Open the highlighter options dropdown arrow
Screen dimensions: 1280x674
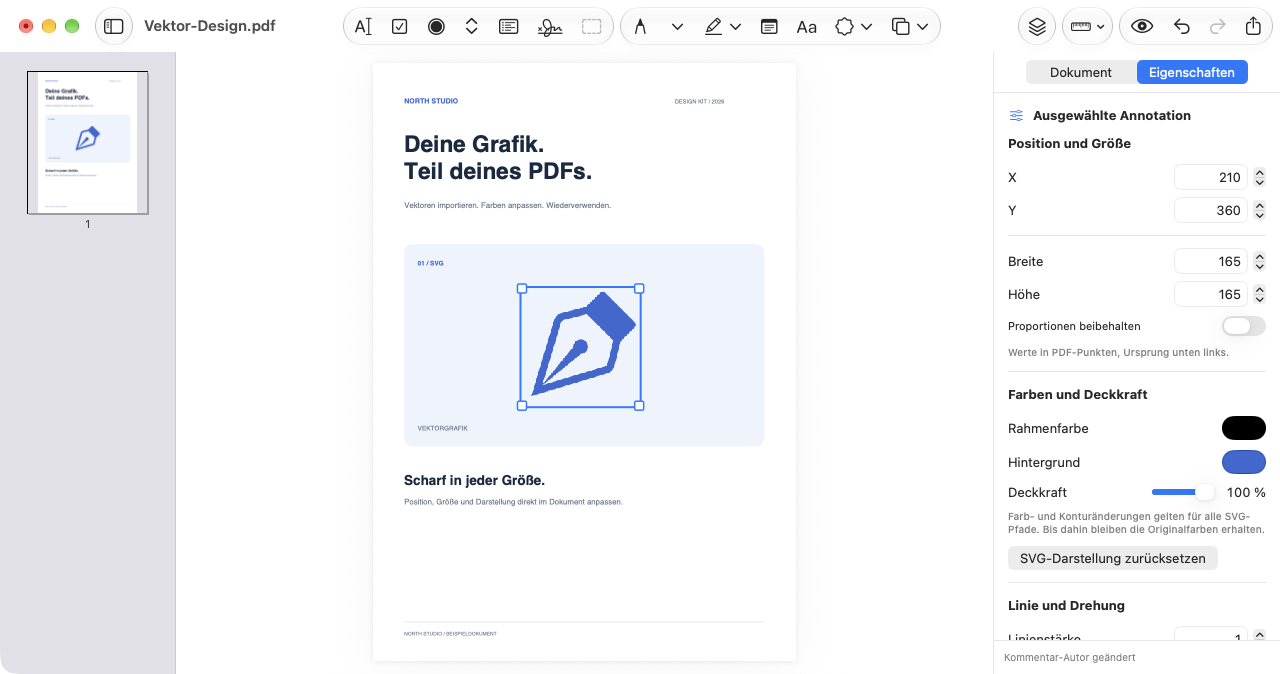[x=736, y=27]
